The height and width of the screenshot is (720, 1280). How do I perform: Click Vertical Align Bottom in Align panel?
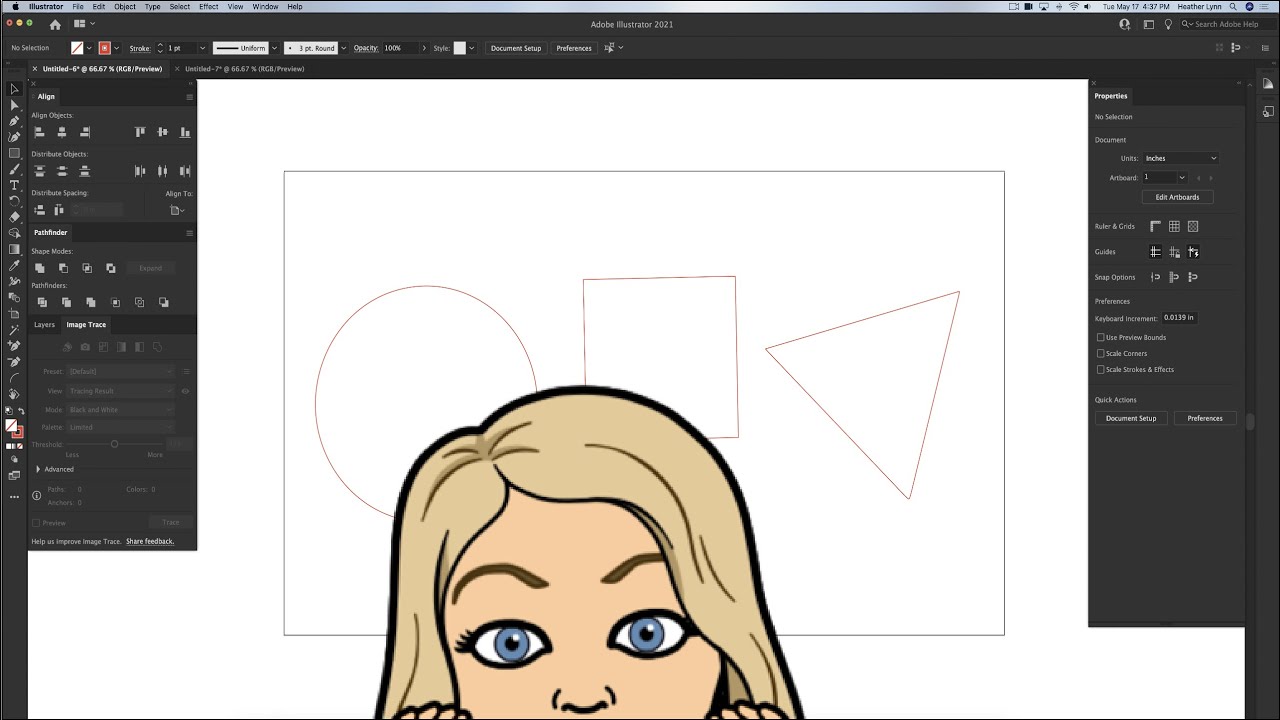(x=185, y=132)
